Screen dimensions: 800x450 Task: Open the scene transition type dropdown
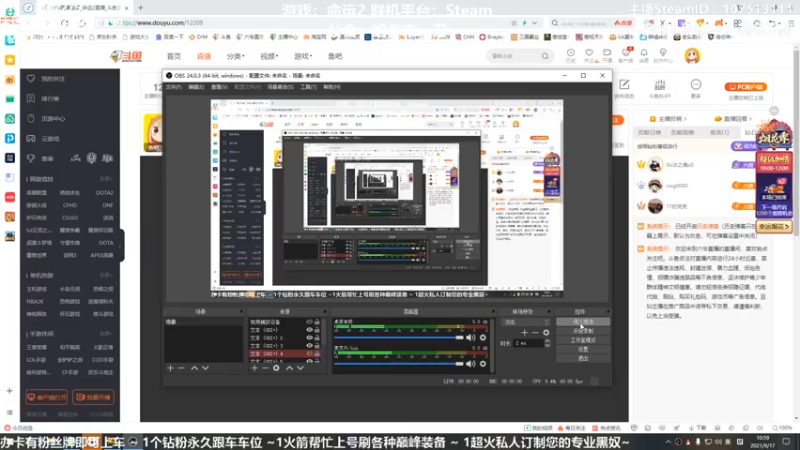[x=526, y=322]
